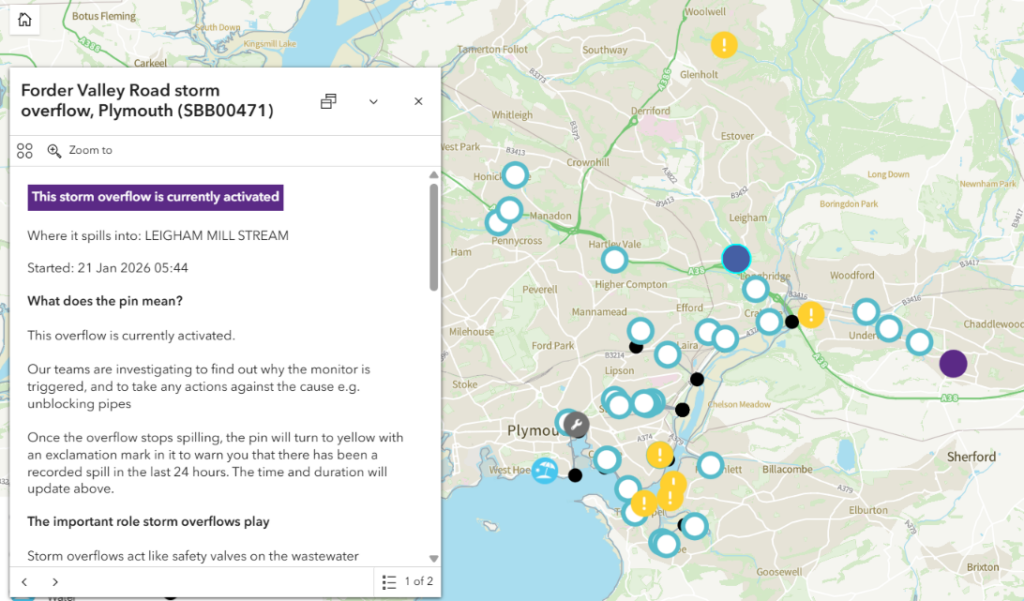Click the popup scrollbar down arrow
The width and height of the screenshot is (1024, 601).
pyautogui.click(x=433, y=558)
